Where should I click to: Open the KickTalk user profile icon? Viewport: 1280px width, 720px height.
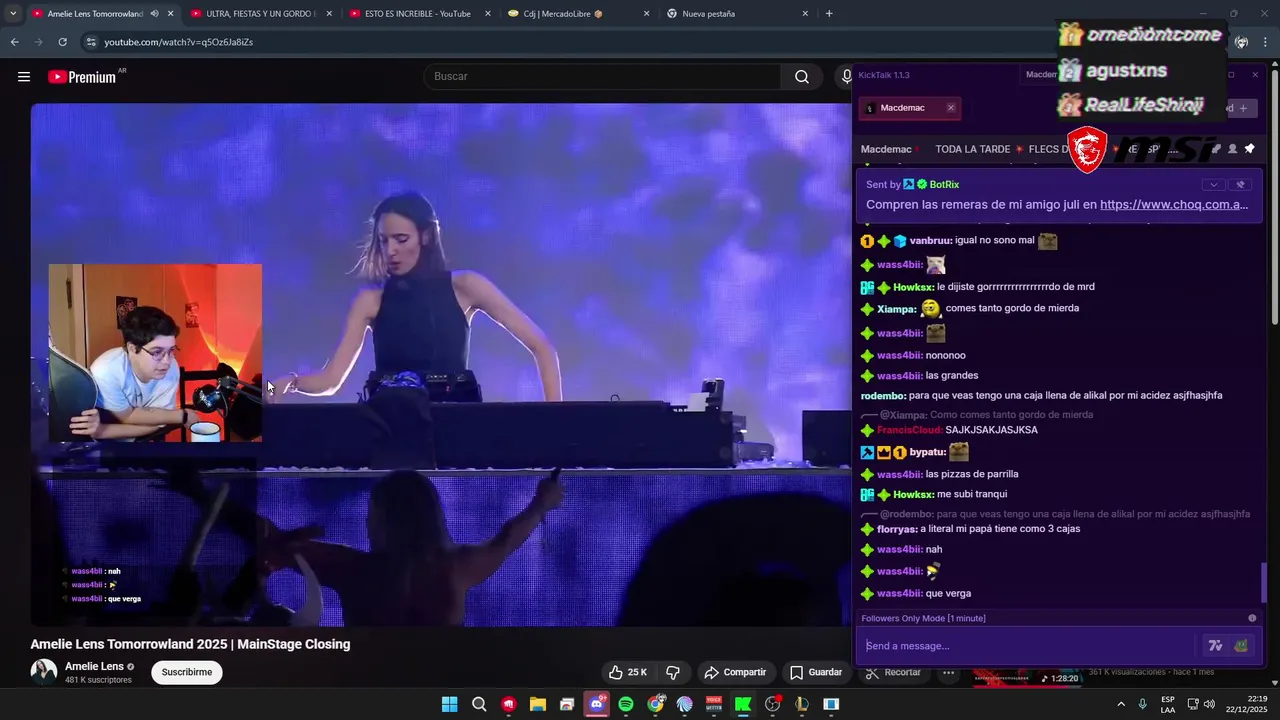coord(1232,149)
